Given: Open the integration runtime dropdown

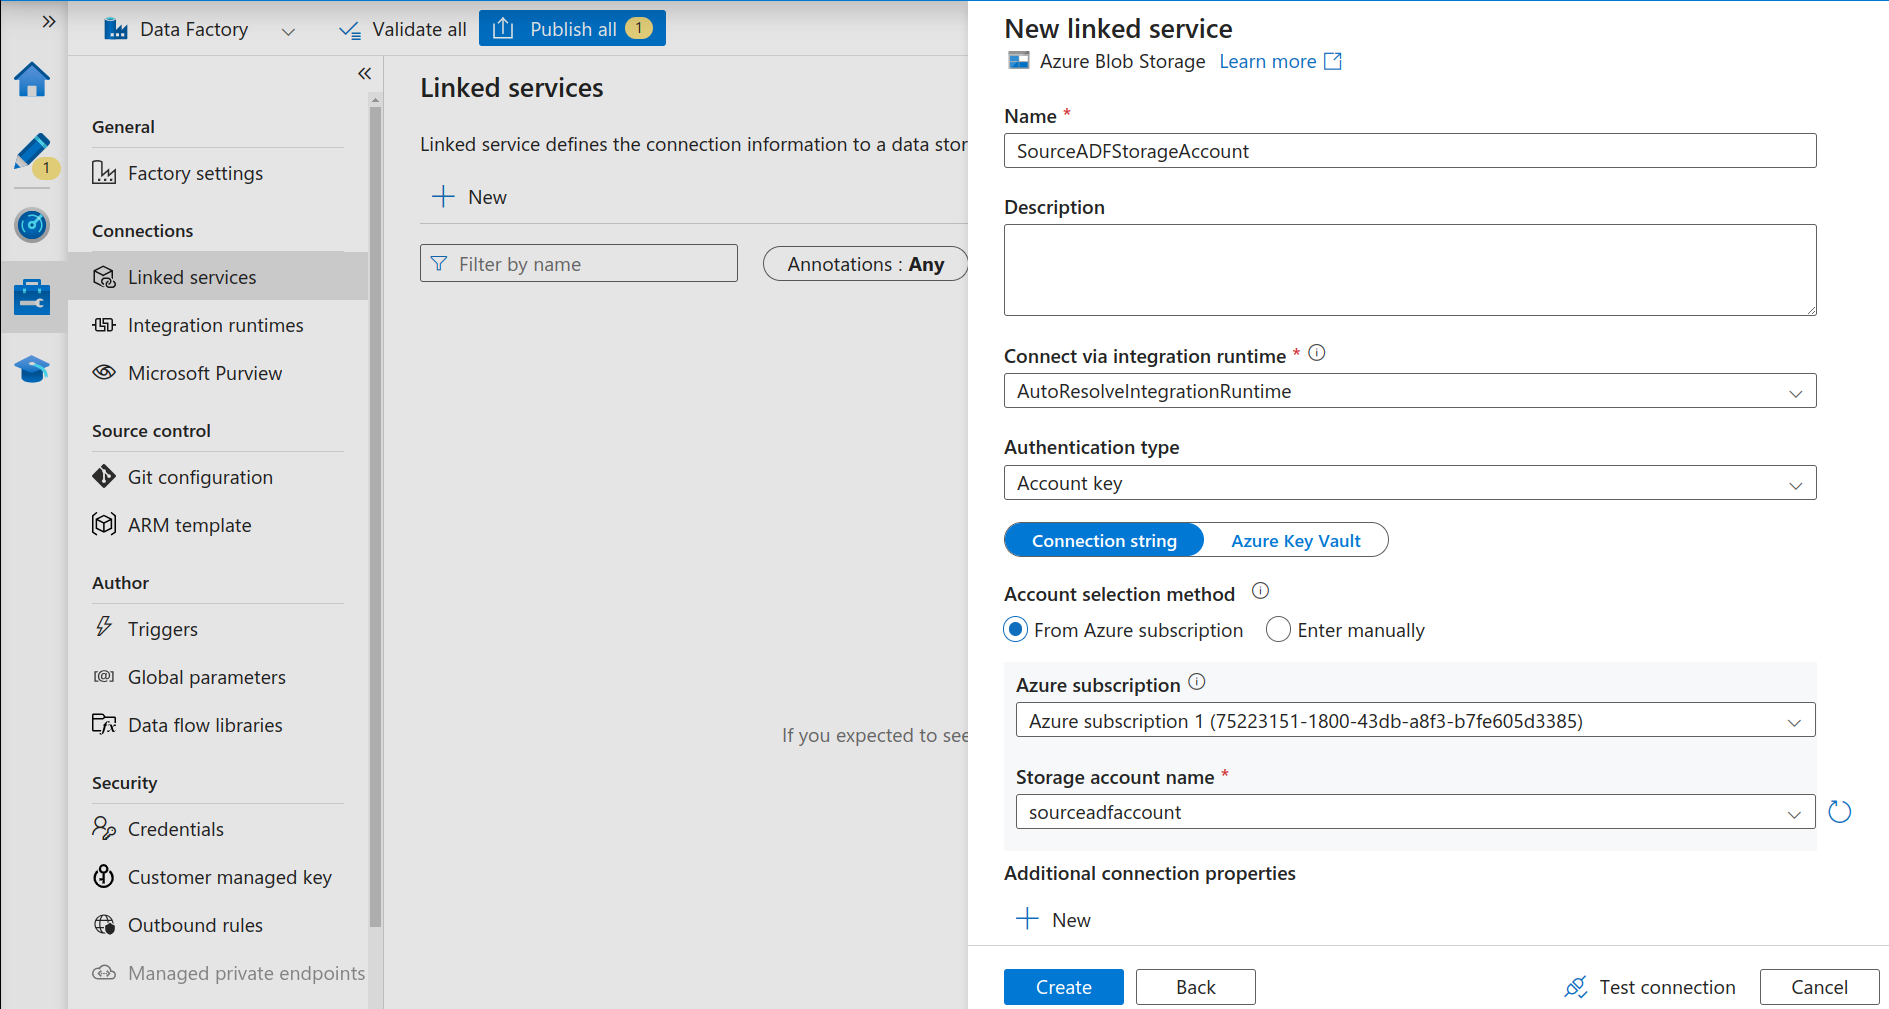Looking at the screenshot, I should pos(1410,391).
